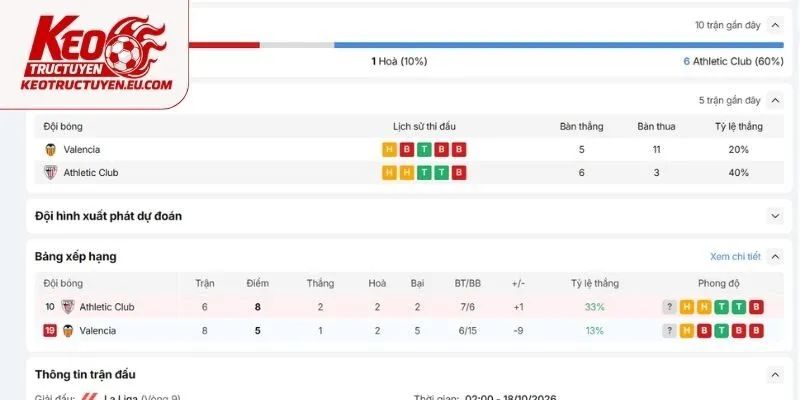This screenshot has width=800, height=400.
Task: Click Valencia crest in standings row
Action: pos(67,331)
